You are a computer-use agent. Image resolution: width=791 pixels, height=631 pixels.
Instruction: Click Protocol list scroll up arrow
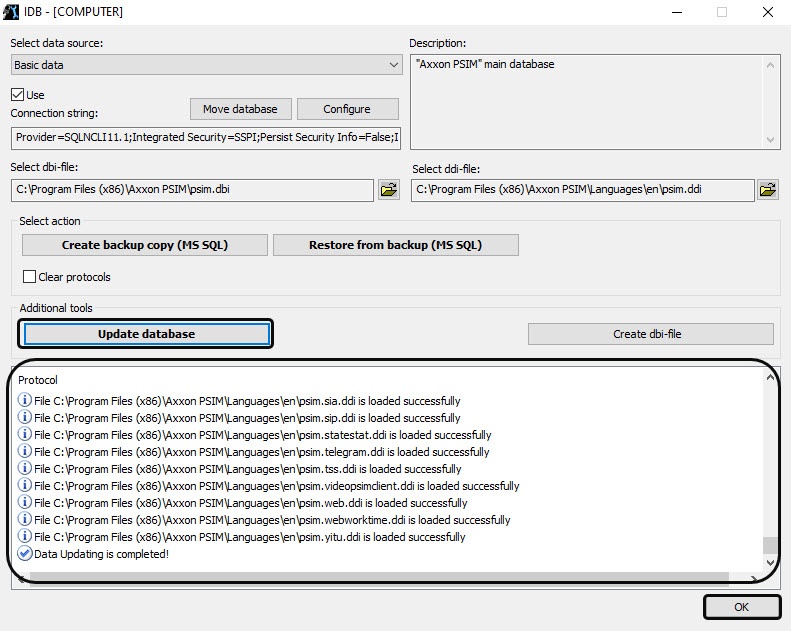770,377
